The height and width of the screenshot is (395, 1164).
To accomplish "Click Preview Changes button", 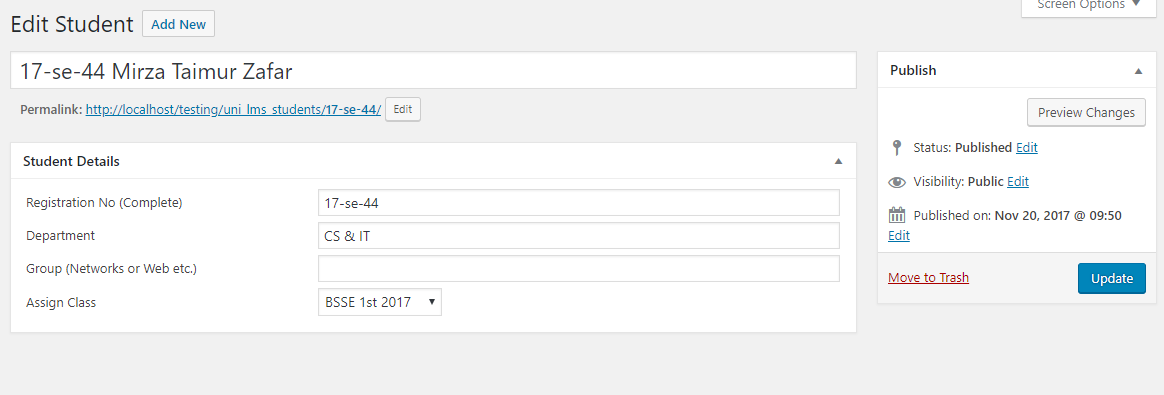I will point(1086,113).
